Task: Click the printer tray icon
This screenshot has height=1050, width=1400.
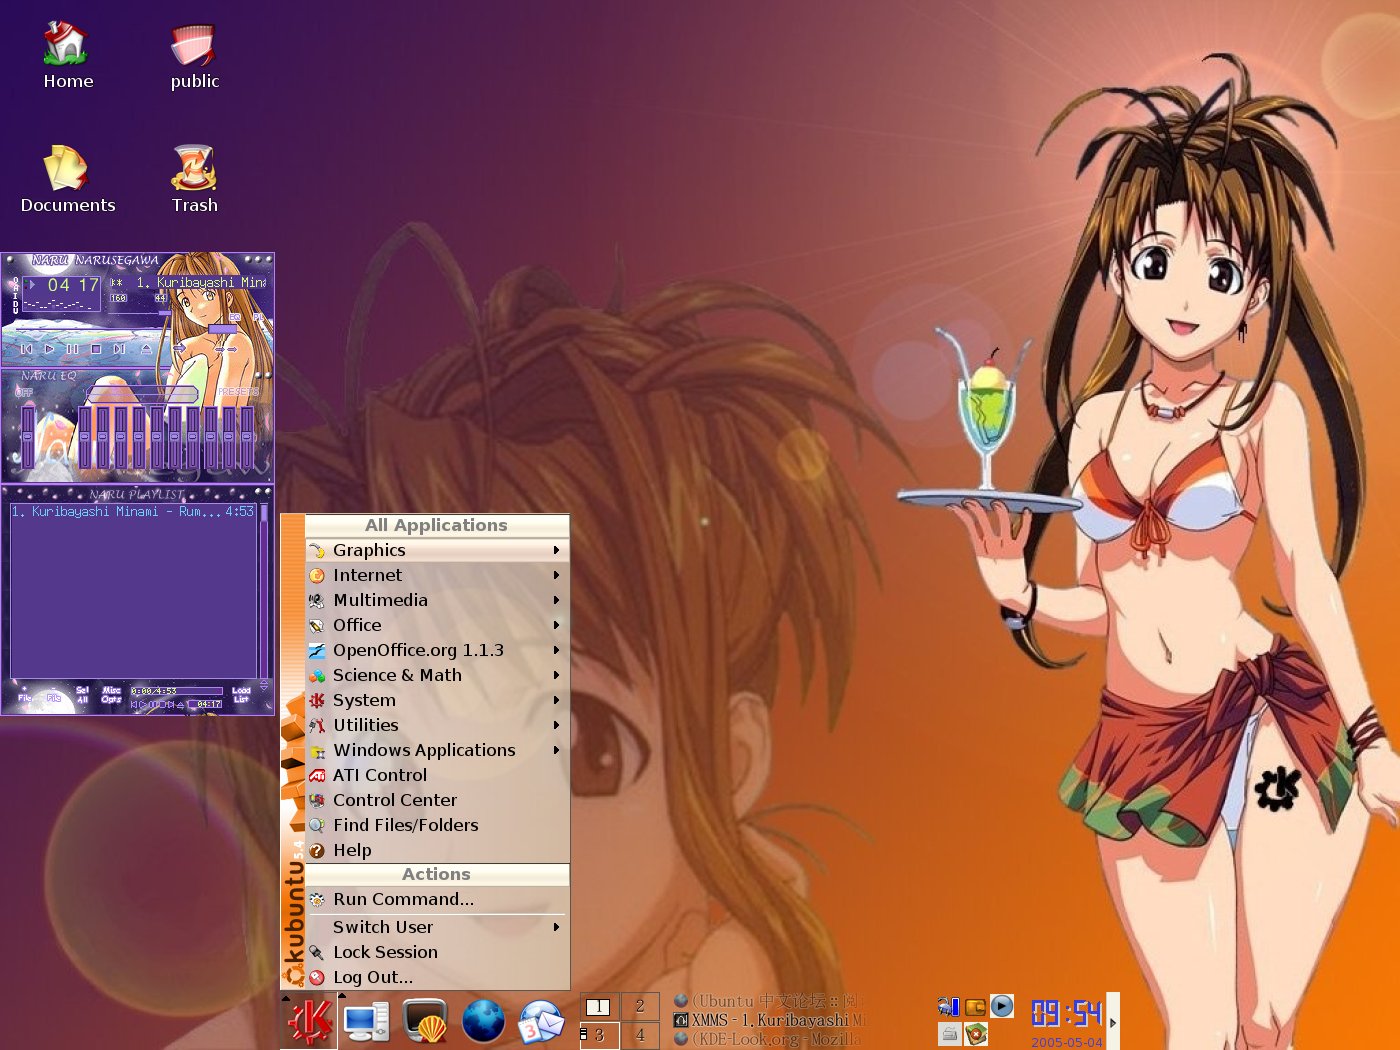Action: [950, 1033]
